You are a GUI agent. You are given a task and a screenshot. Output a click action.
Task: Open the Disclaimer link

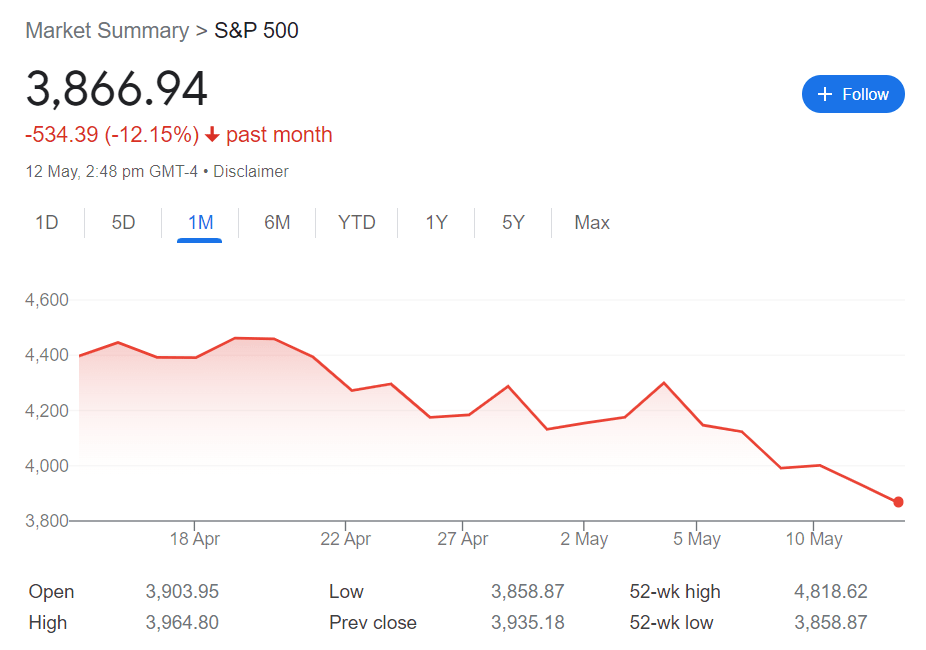point(251,171)
